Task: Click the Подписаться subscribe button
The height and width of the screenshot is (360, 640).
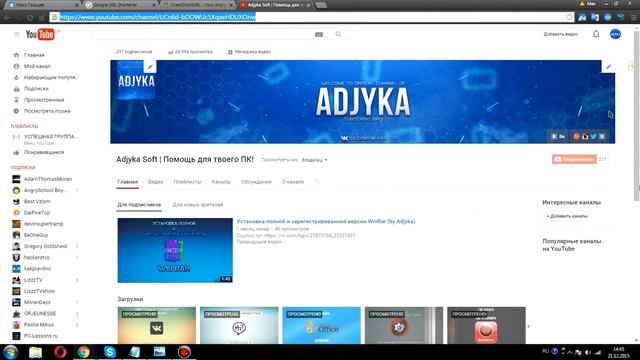Action: 574,159
